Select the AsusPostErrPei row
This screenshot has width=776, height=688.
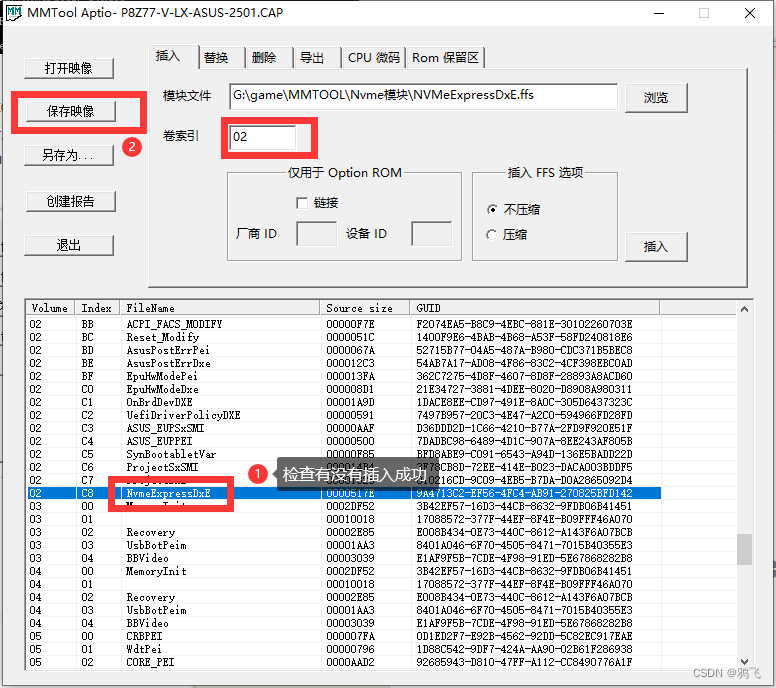tap(343, 350)
